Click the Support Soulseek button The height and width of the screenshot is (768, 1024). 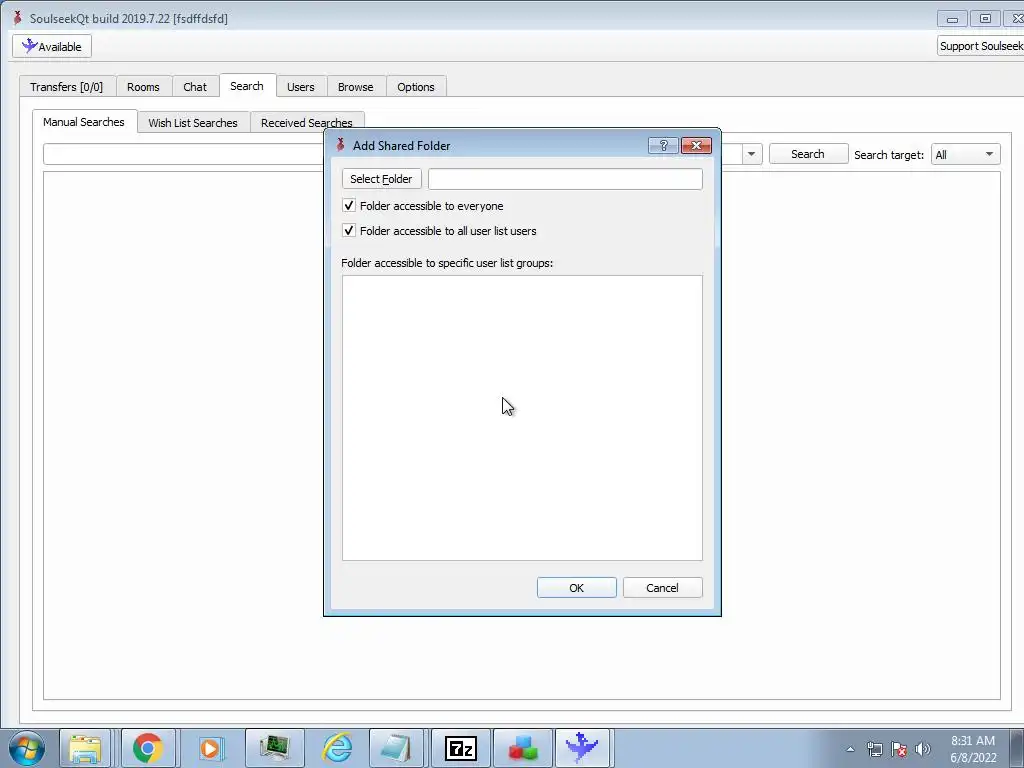pyautogui.click(x=980, y=46)
